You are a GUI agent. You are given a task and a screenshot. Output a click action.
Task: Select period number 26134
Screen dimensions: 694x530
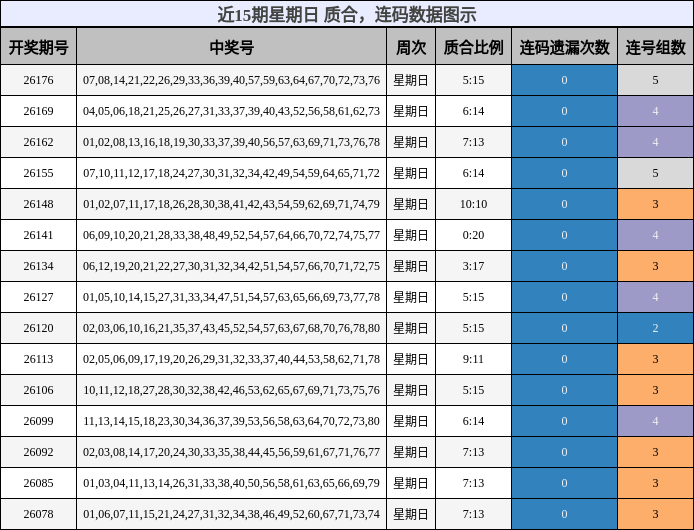click(x=39, y=266)
